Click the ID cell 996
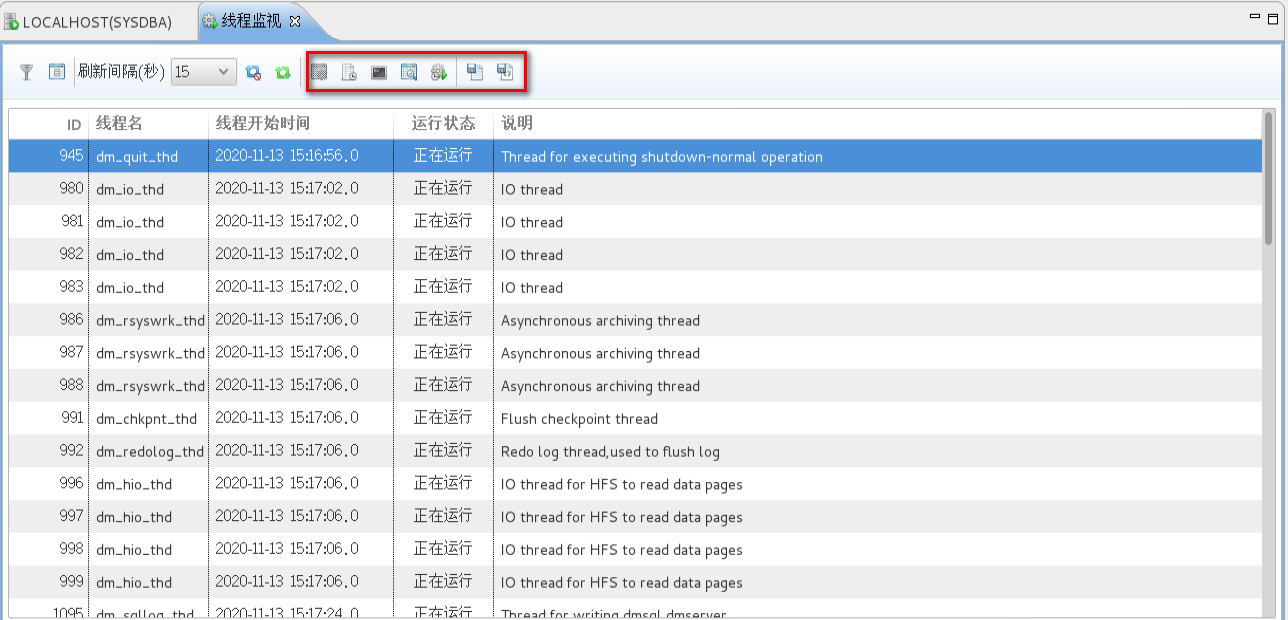Screen dimensions: 1288x620 [x=72, y=484]
